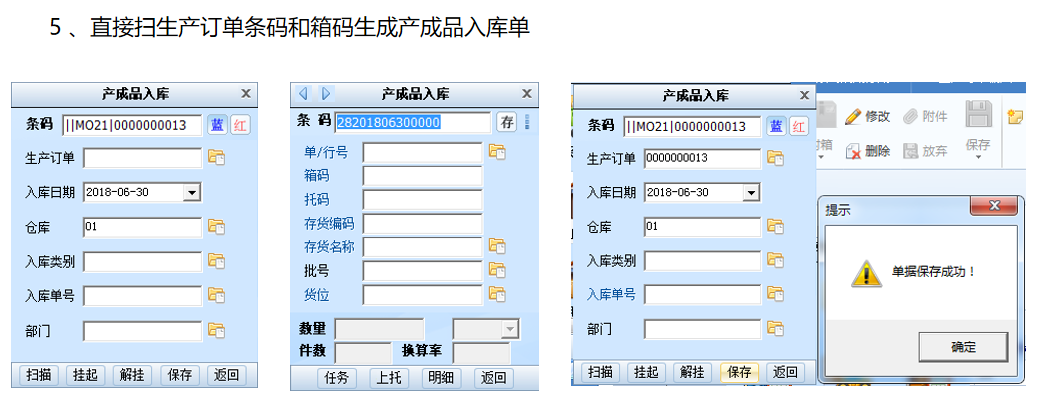Screen dimensions: 1038x399
Task: Click 扫描 button in right panel
Action: [x=601, y=372]
